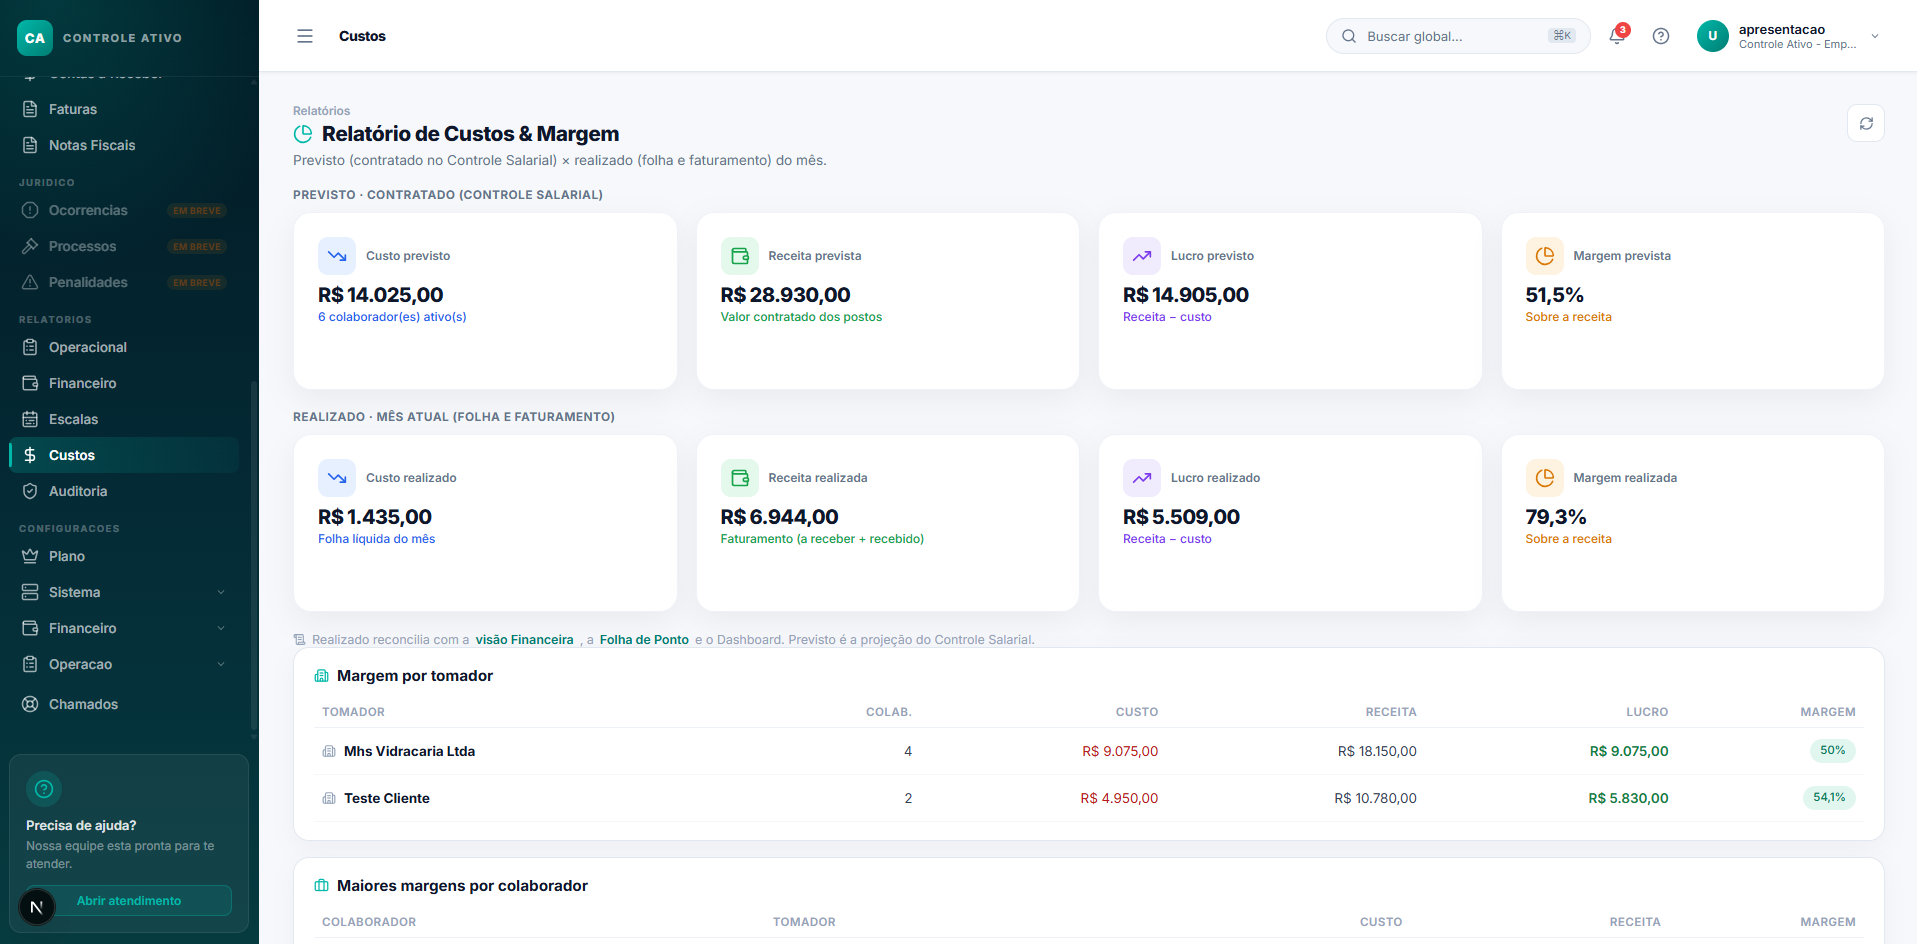Toggle the sidebar hamburger menu
Viewport: 1917px width, 944px height.
pyautogui.click(x=305, y=36)
